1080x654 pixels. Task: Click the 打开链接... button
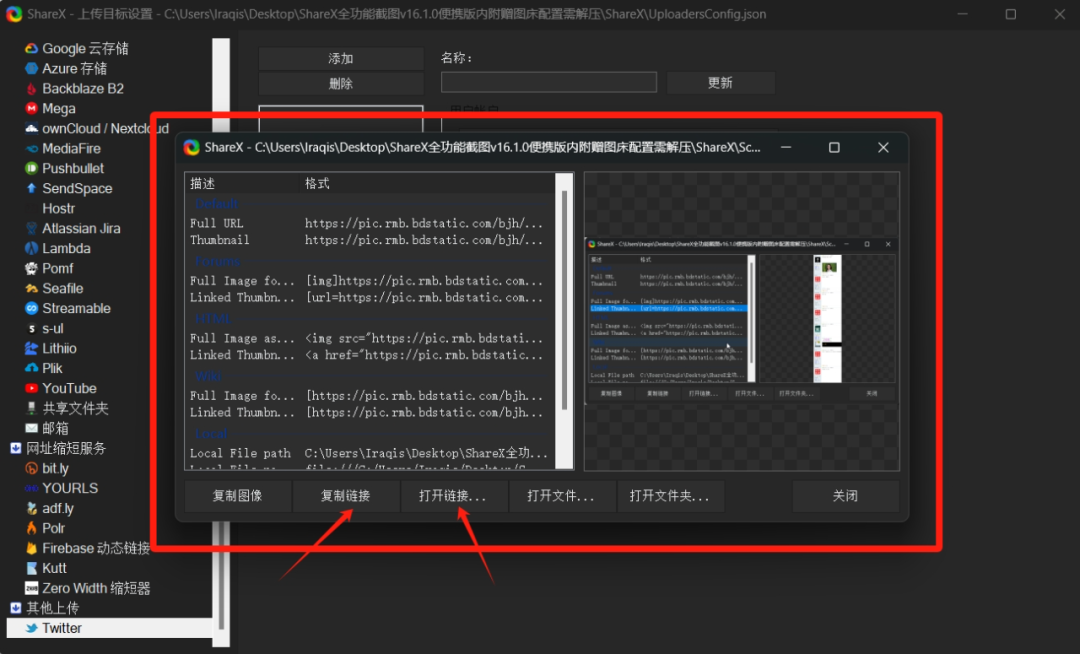point(454,496)
